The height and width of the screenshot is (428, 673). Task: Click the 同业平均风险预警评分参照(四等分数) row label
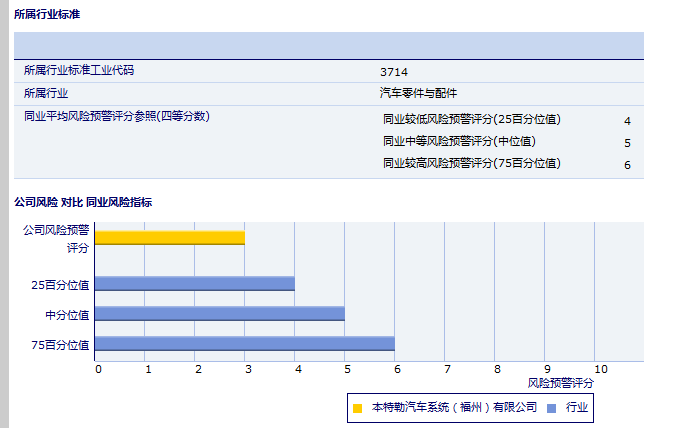click(x=116, y=116)
